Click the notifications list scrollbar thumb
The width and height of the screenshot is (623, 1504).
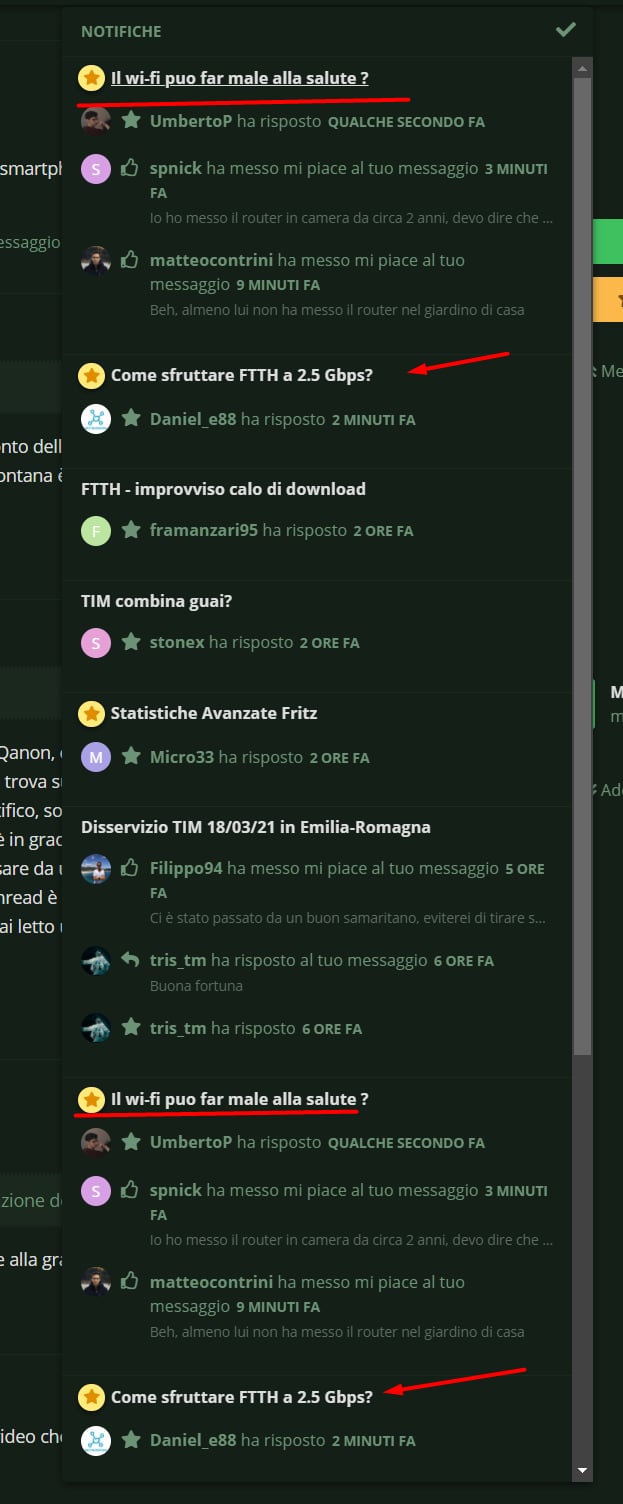click(x=582, y=565)
